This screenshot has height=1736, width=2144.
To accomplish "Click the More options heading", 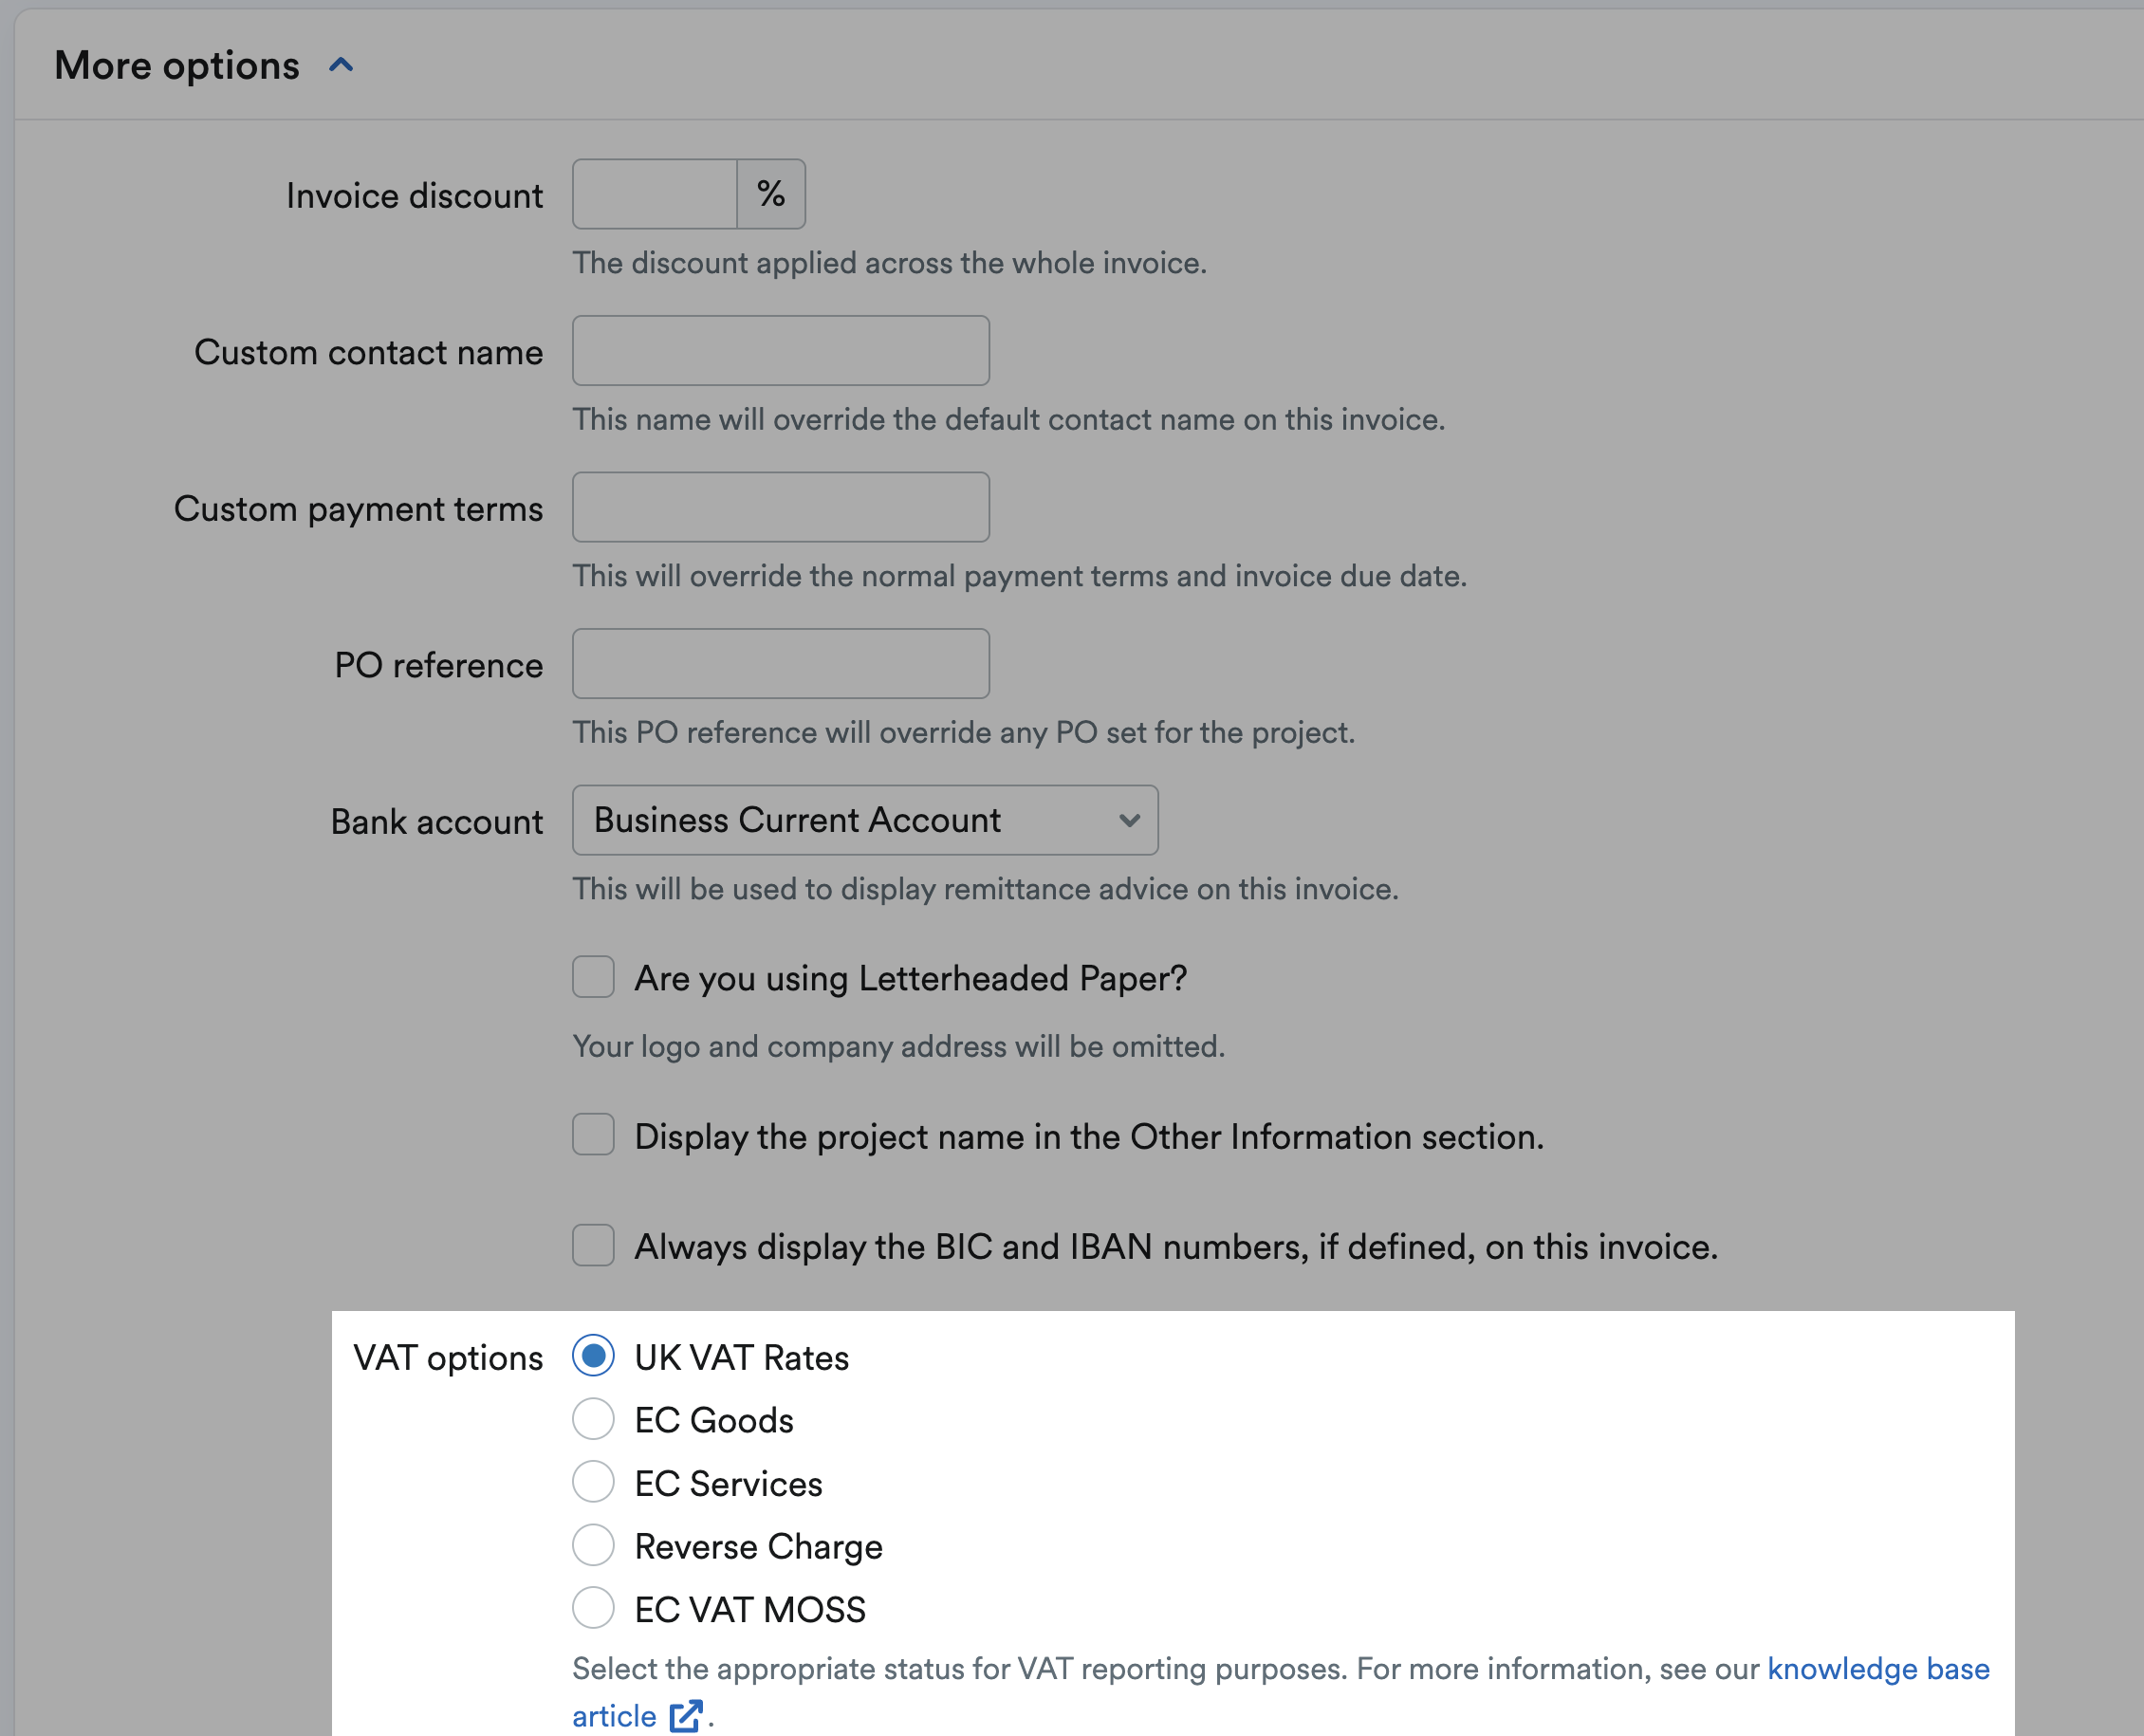I will pyautogui.click(x=177, y=66).
